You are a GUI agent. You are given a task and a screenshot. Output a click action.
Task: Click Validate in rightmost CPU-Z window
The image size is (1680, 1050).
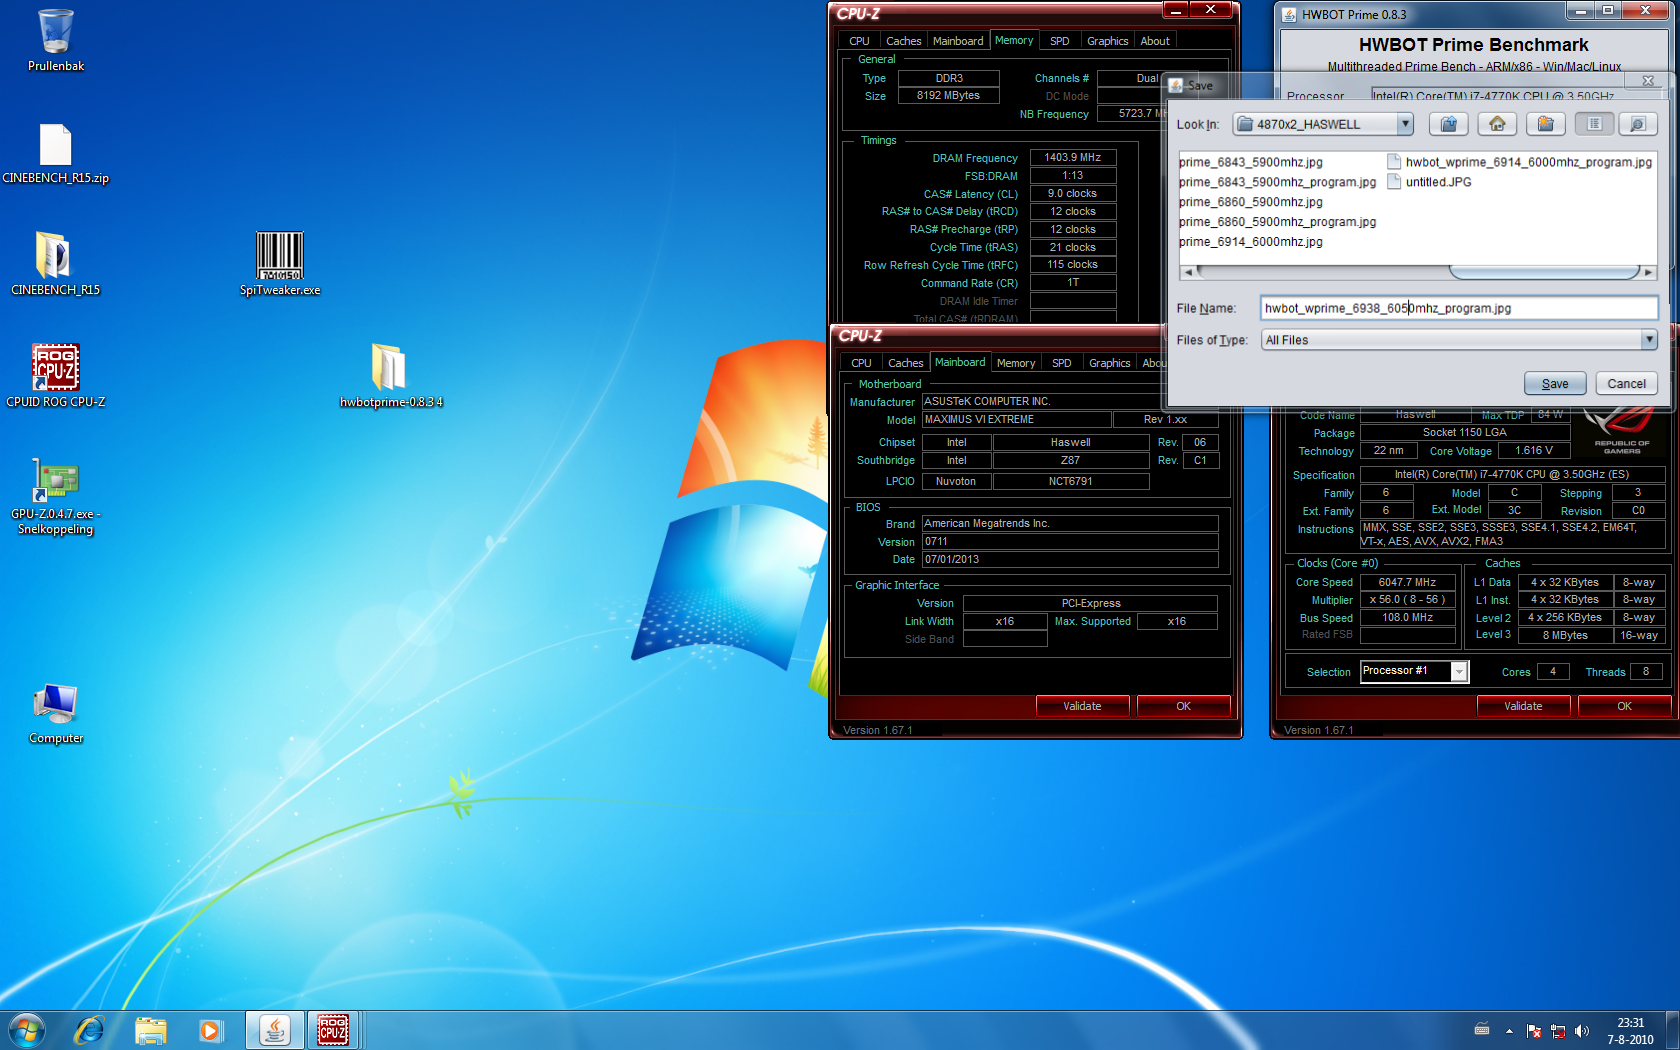point(1523,706)
